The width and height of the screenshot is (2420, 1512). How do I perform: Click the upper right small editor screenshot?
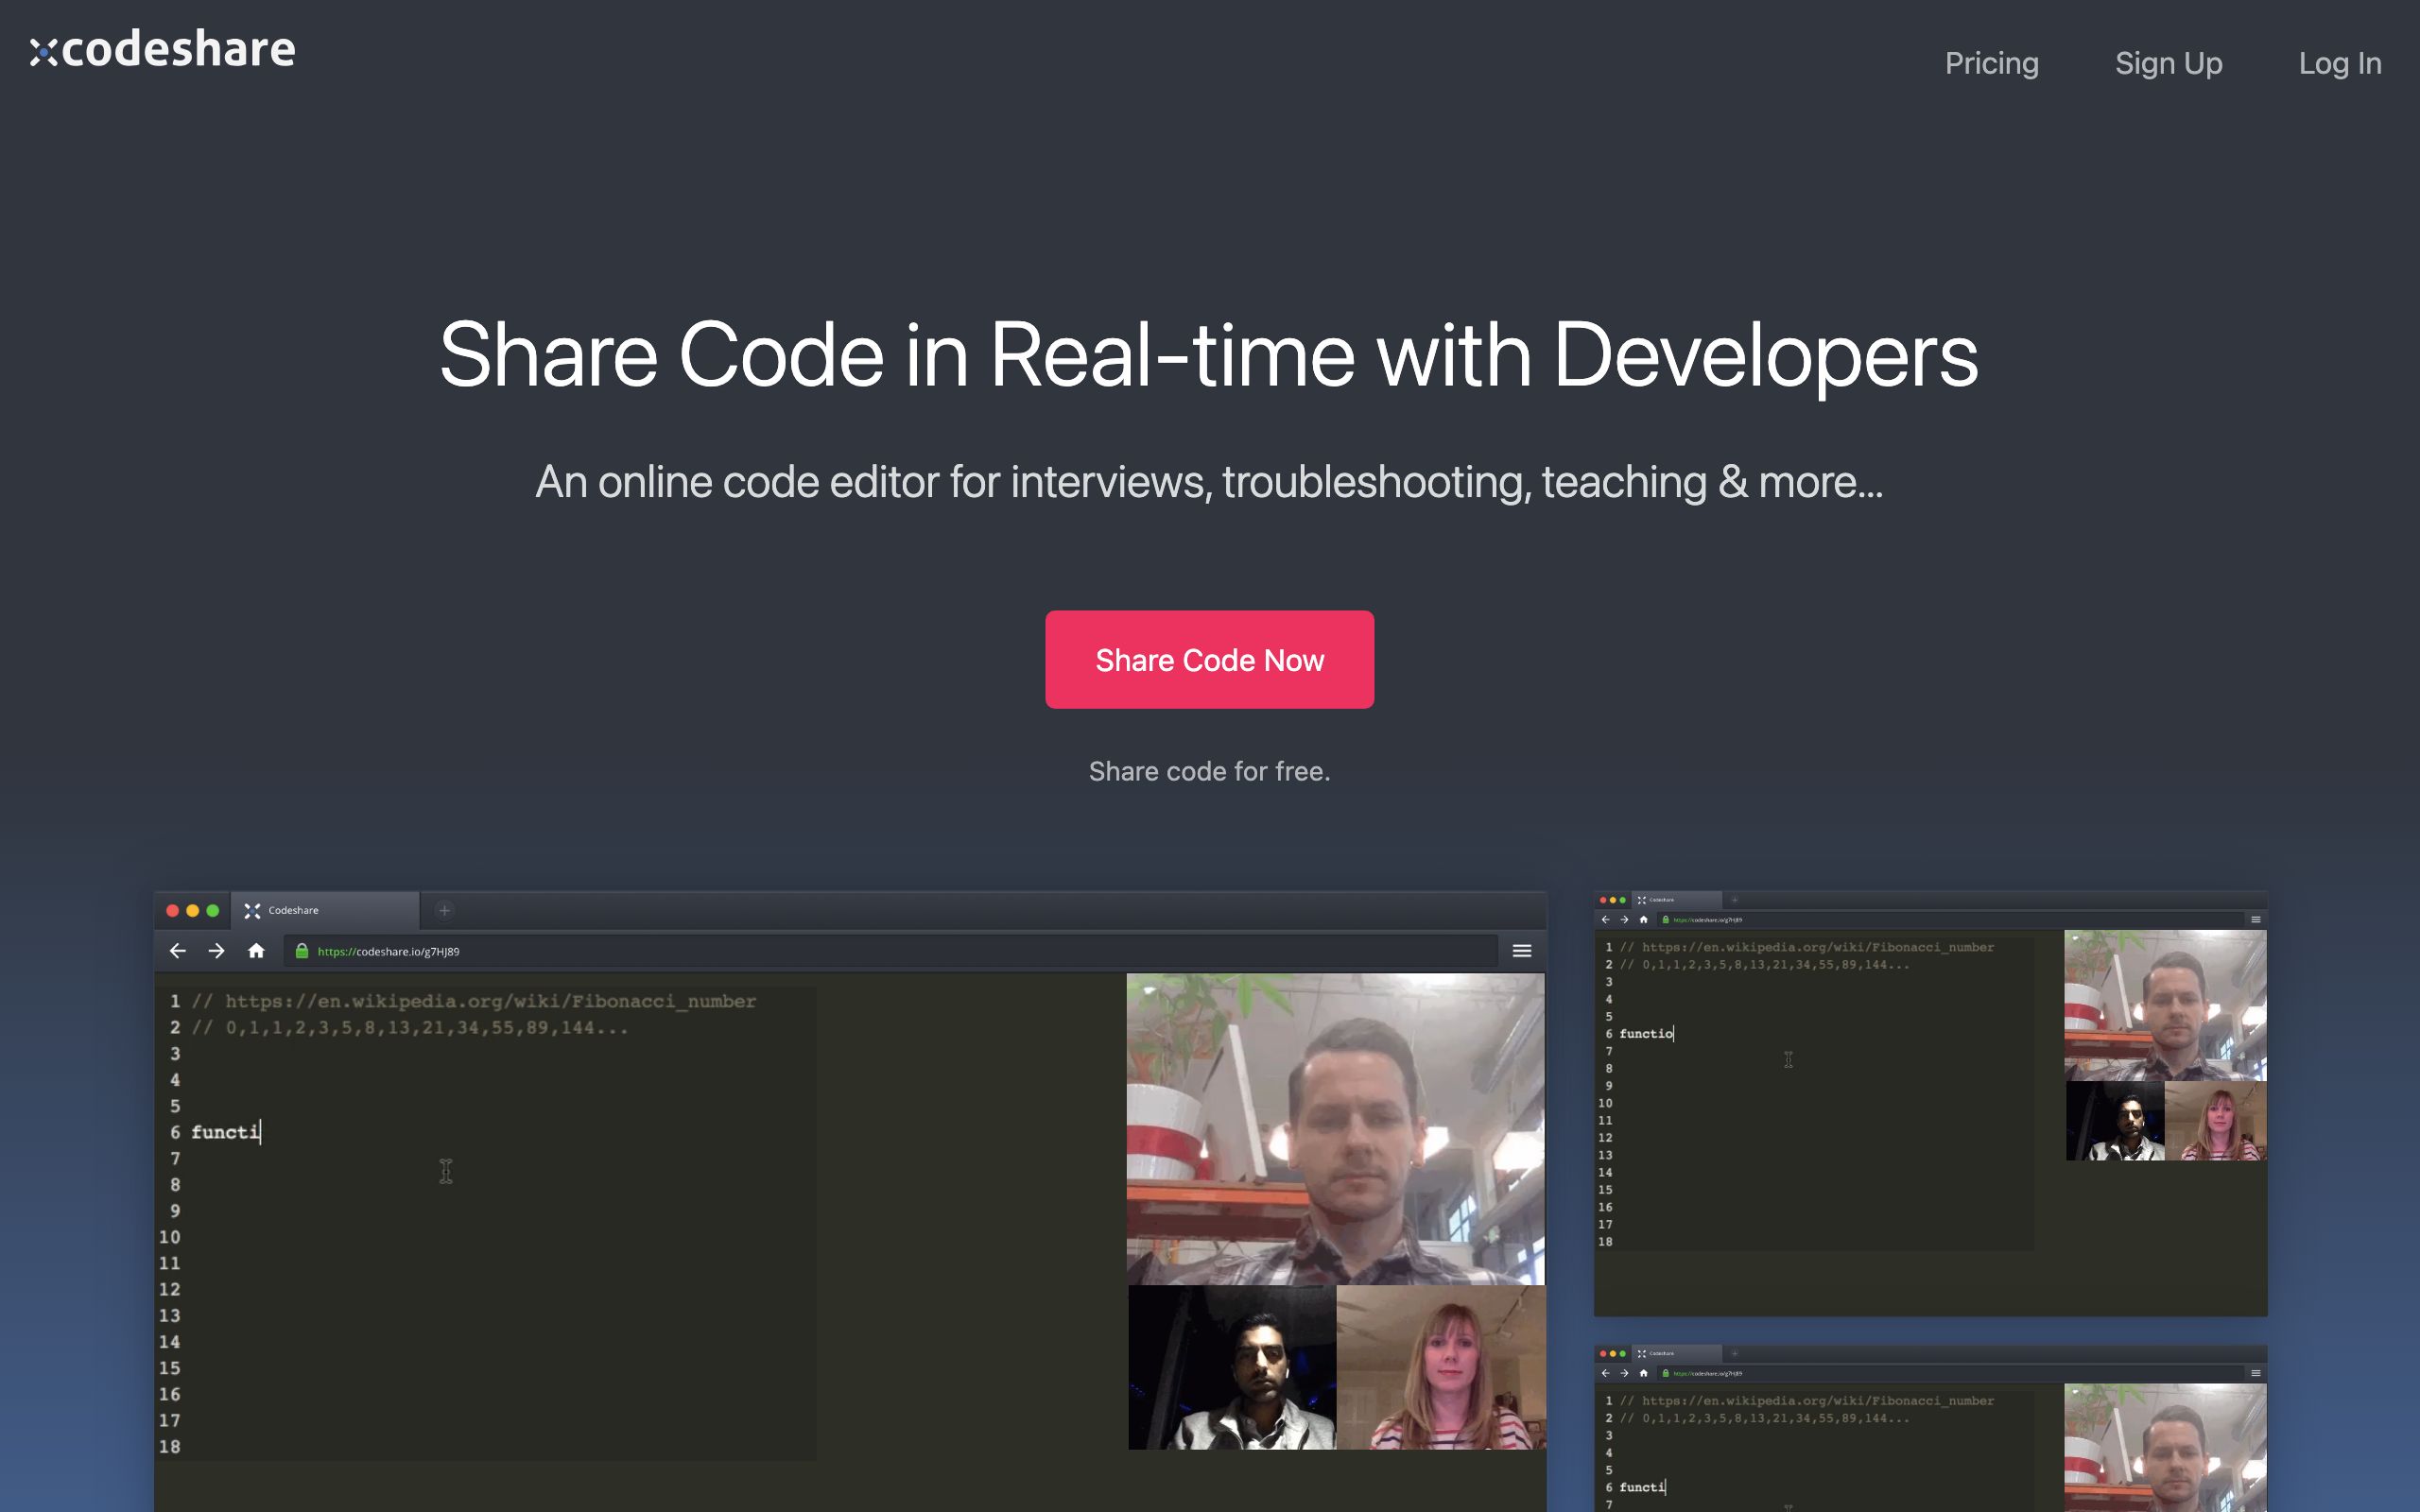pos(1930,1103)
